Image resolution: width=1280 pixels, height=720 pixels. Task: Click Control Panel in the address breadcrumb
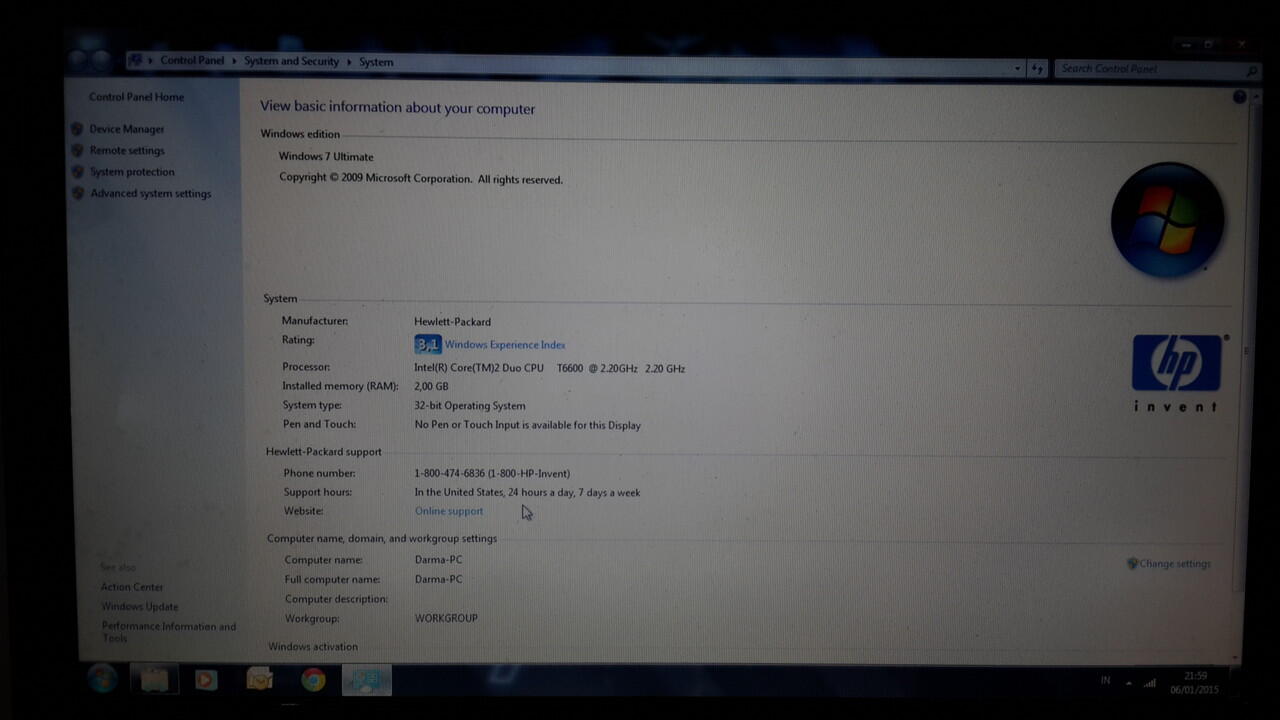pyautogui.click(x=192, y=61)
